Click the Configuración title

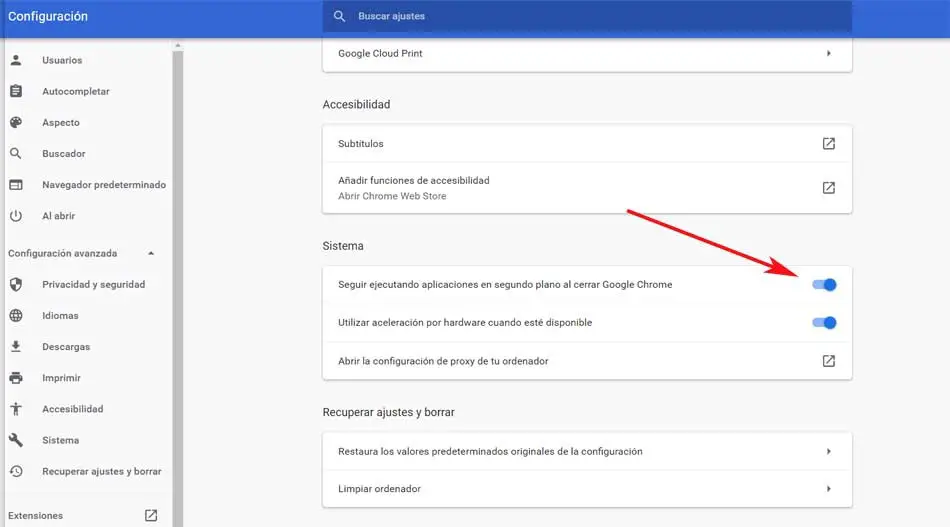click(x=48, y=16)
